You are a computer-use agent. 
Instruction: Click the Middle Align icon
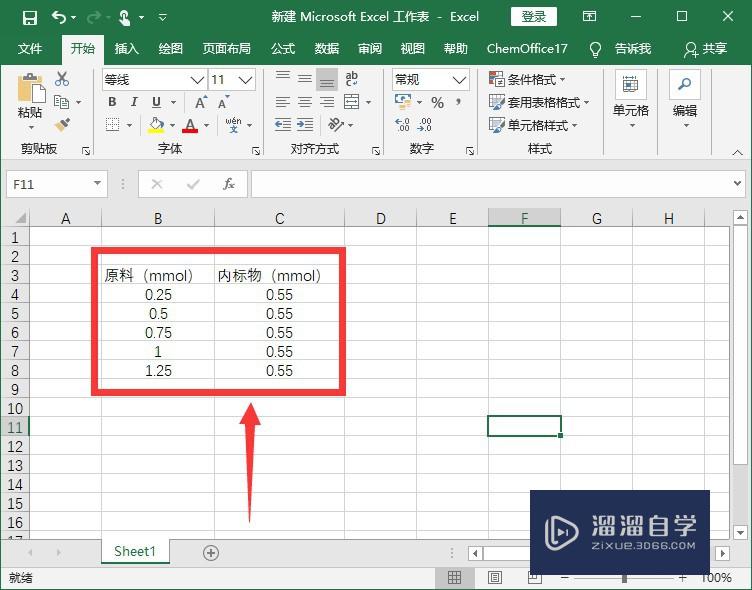(x=305, y=78)
